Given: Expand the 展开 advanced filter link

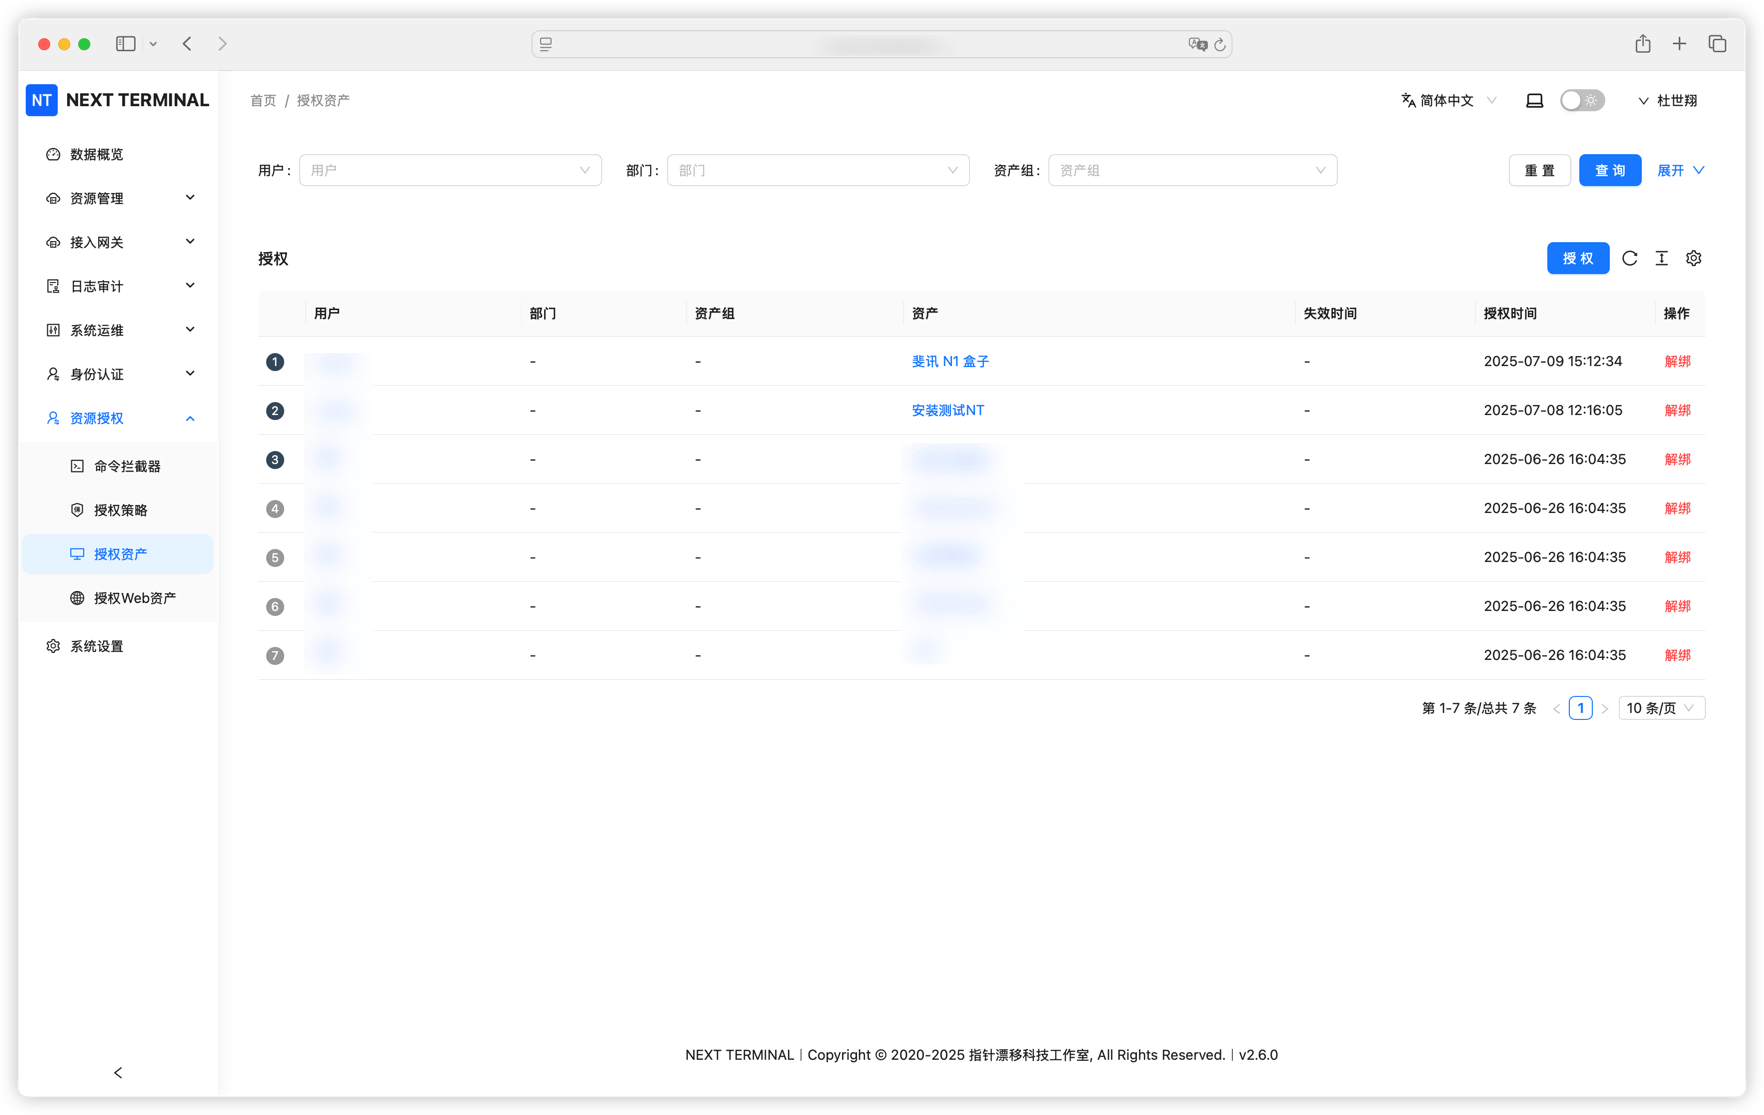Looking at the screenshot, I should [1680, 170].
